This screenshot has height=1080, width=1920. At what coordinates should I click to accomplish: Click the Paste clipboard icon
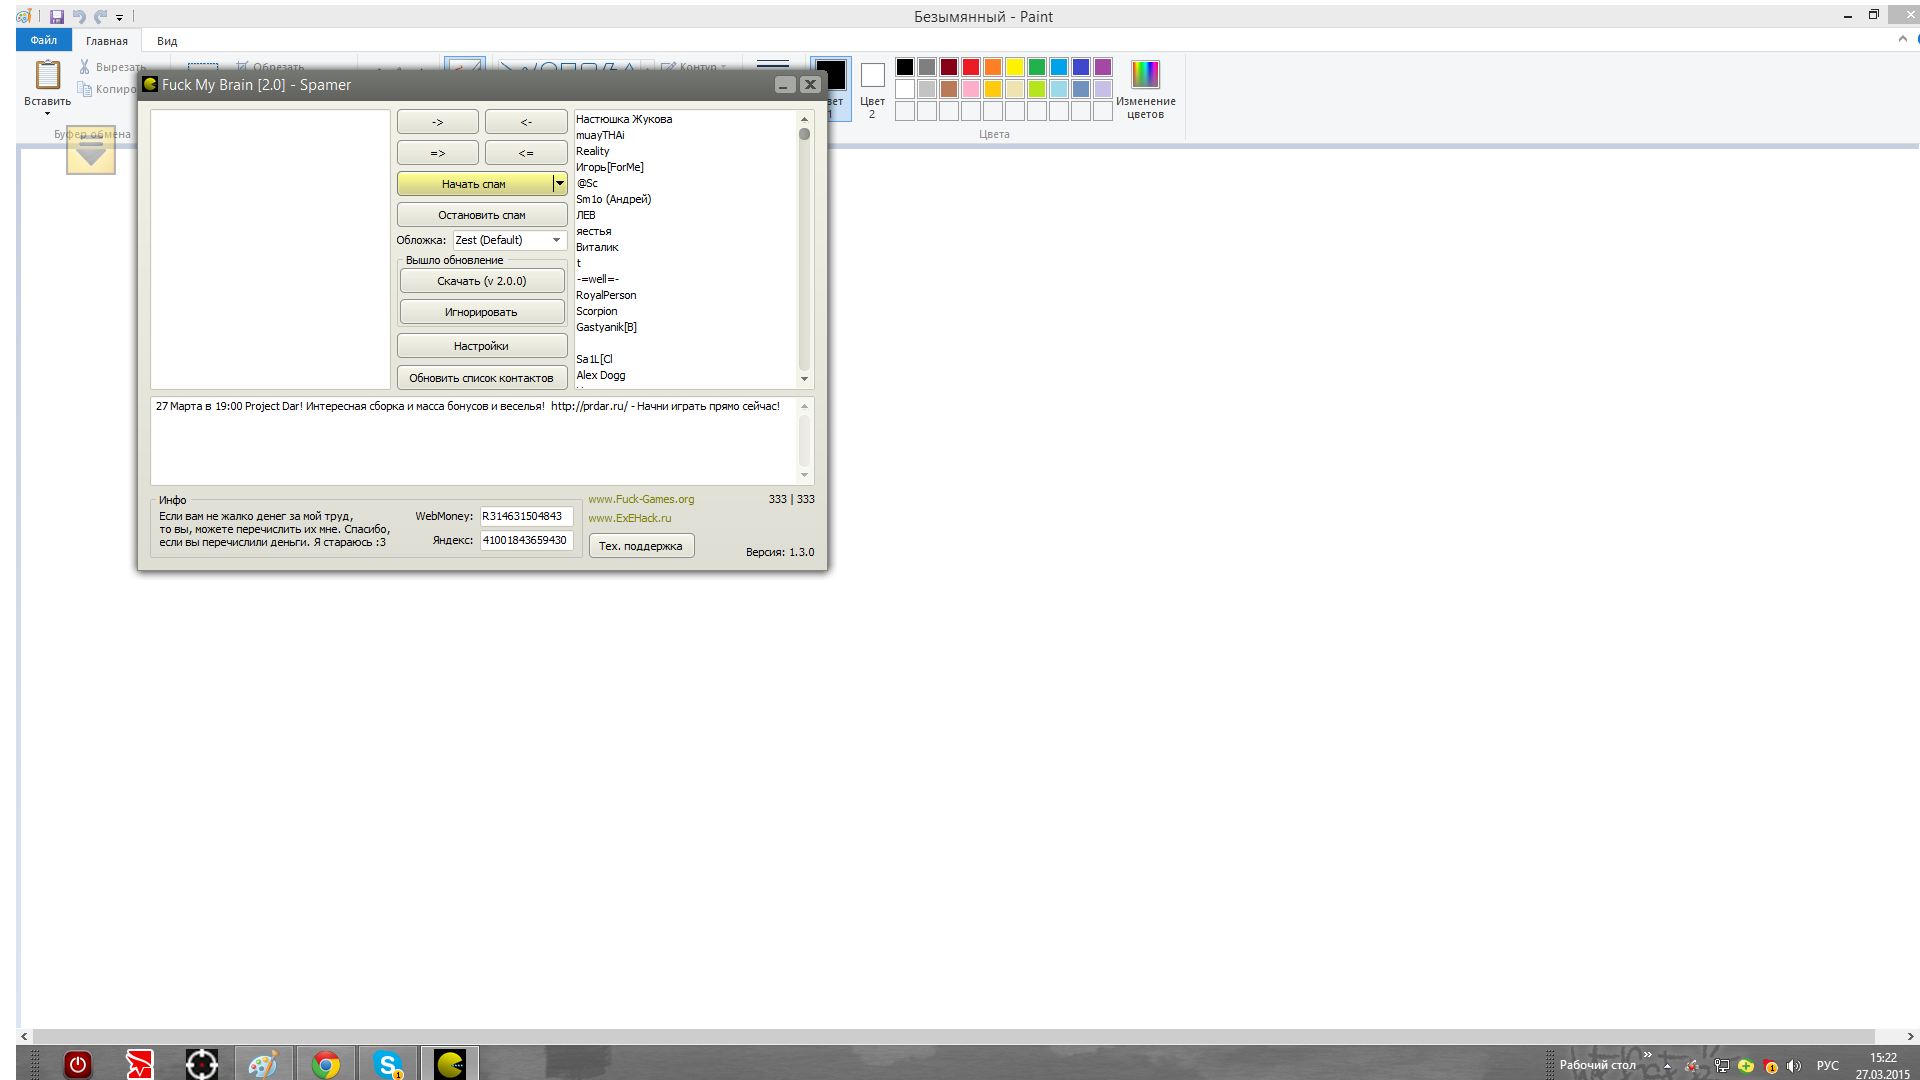coord(47,75)
